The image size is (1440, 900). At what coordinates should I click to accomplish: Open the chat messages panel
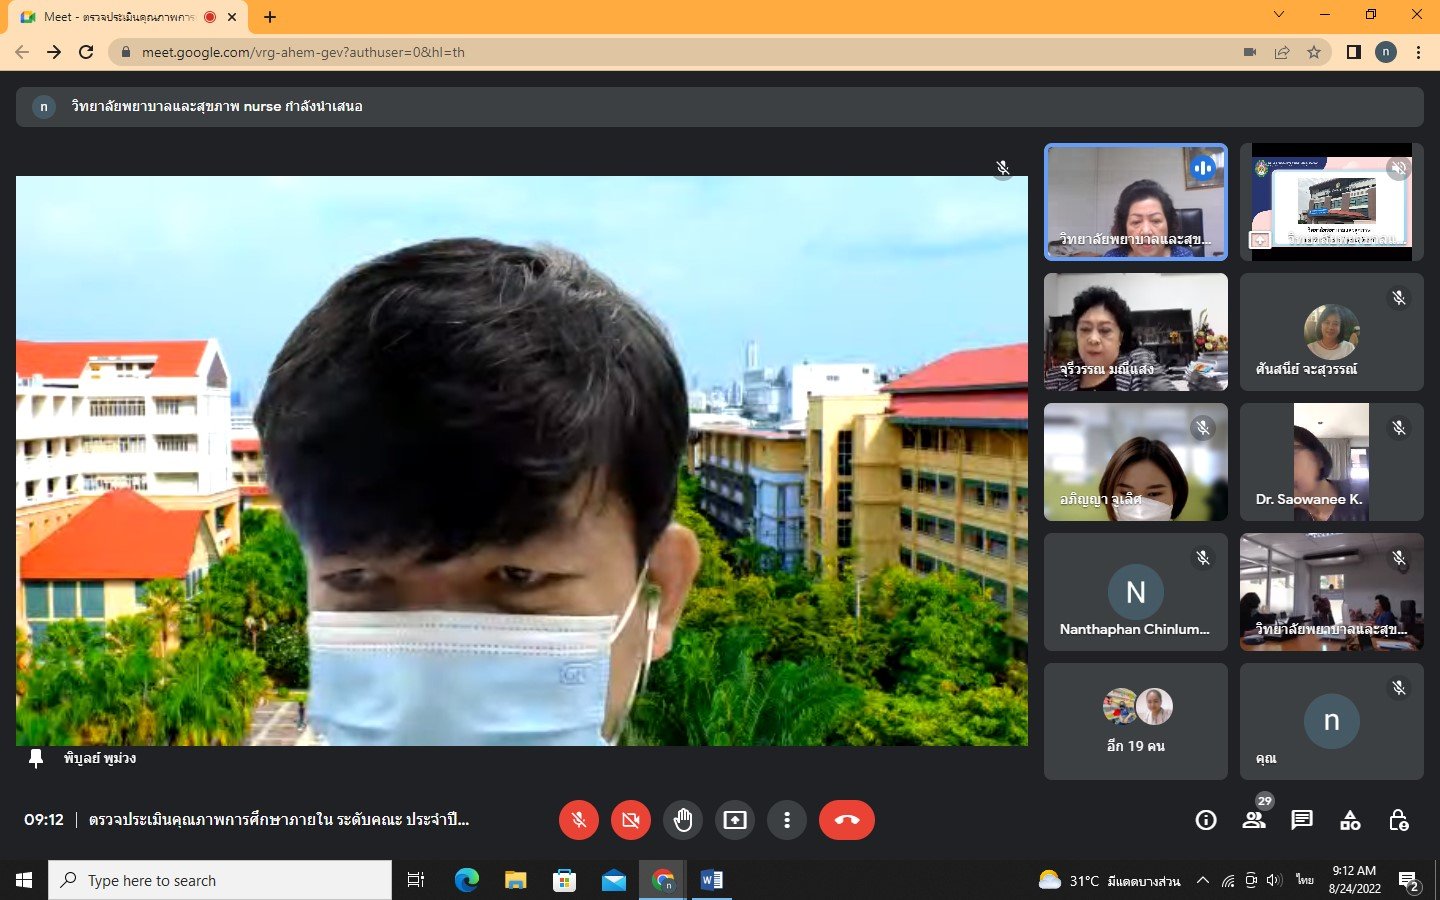1301,820
